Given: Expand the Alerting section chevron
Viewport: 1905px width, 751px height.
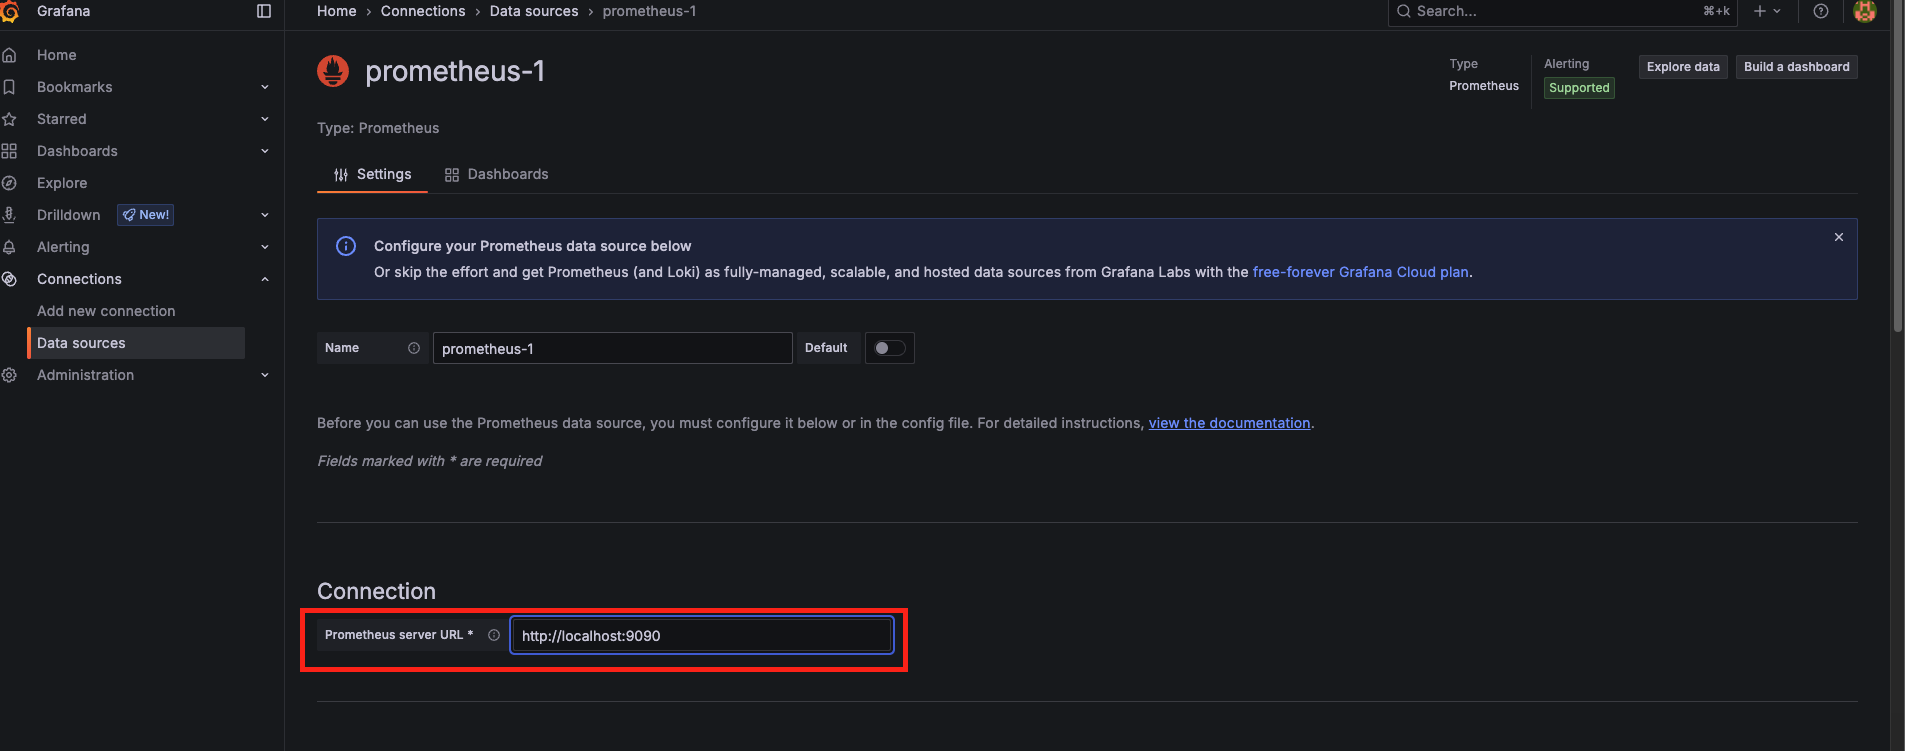Looking at the screenshot, I should pyautogui.click(x=265, y=247).
